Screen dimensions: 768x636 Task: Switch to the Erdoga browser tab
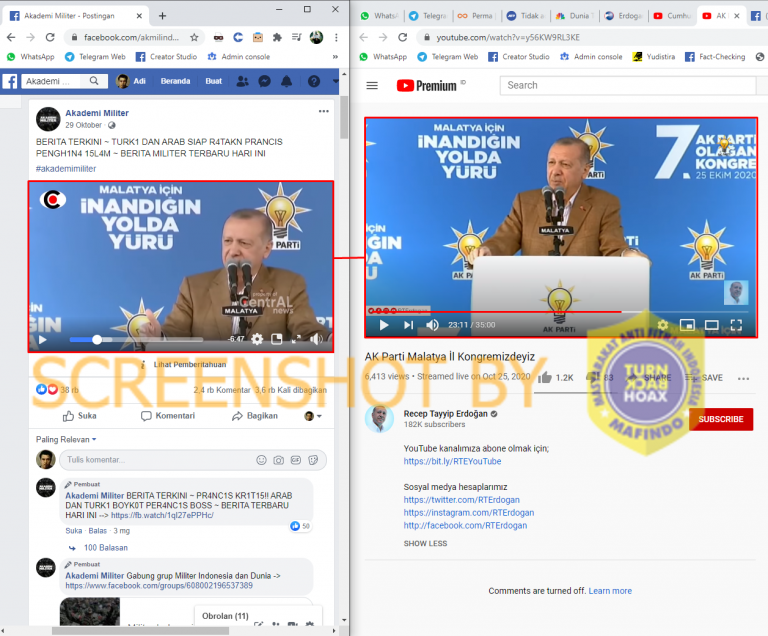[x=623, y=16]
